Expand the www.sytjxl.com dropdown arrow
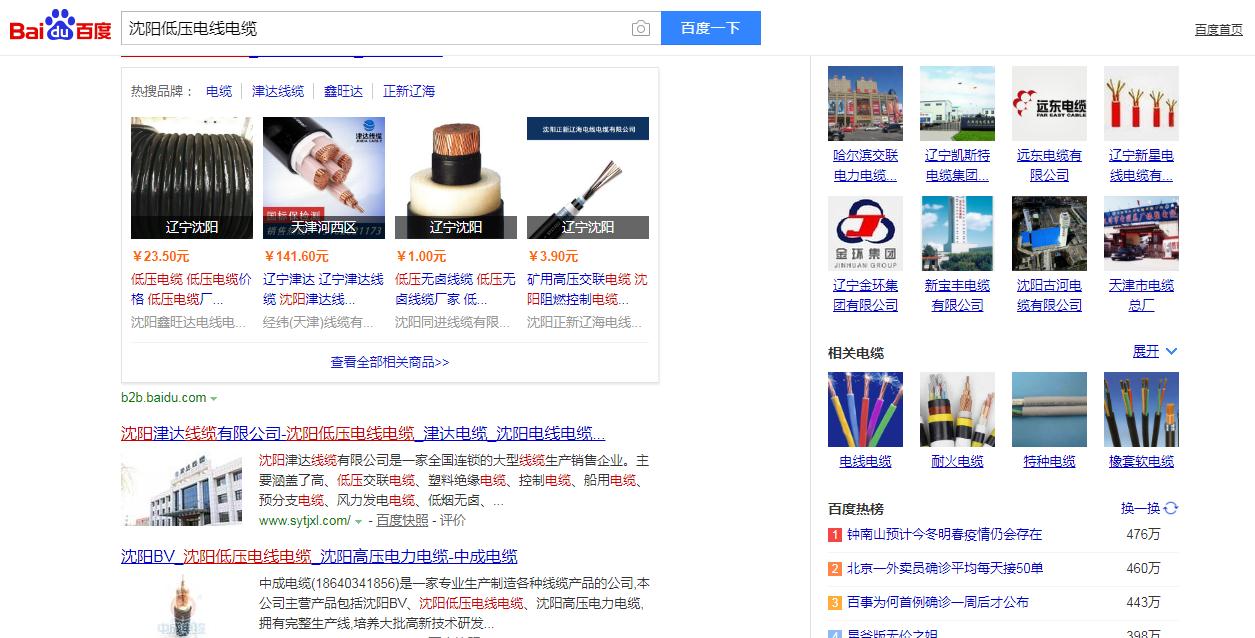1255x638 pixels. 358,521
